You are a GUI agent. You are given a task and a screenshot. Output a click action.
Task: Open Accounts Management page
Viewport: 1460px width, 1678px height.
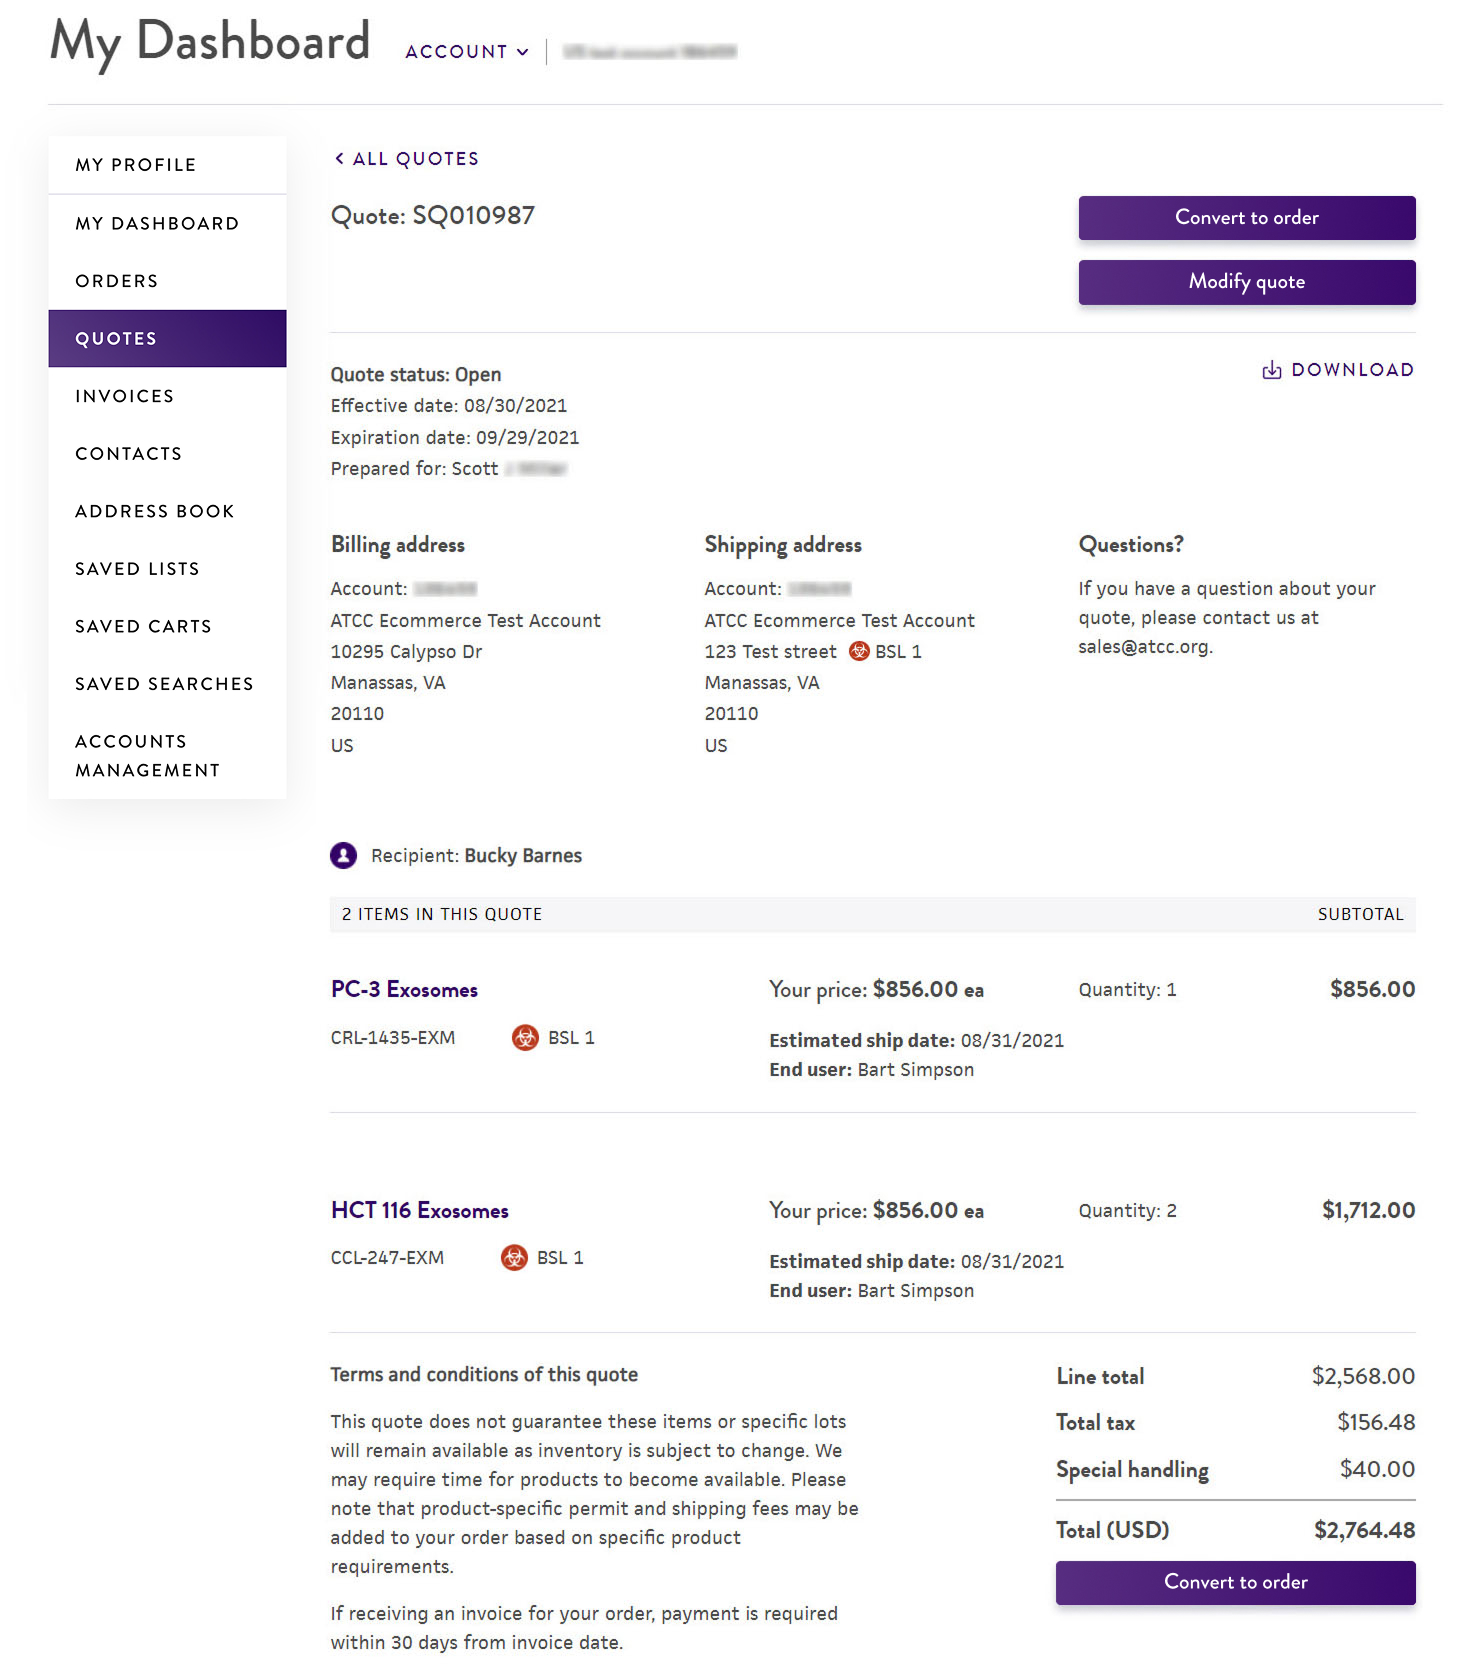147,756
